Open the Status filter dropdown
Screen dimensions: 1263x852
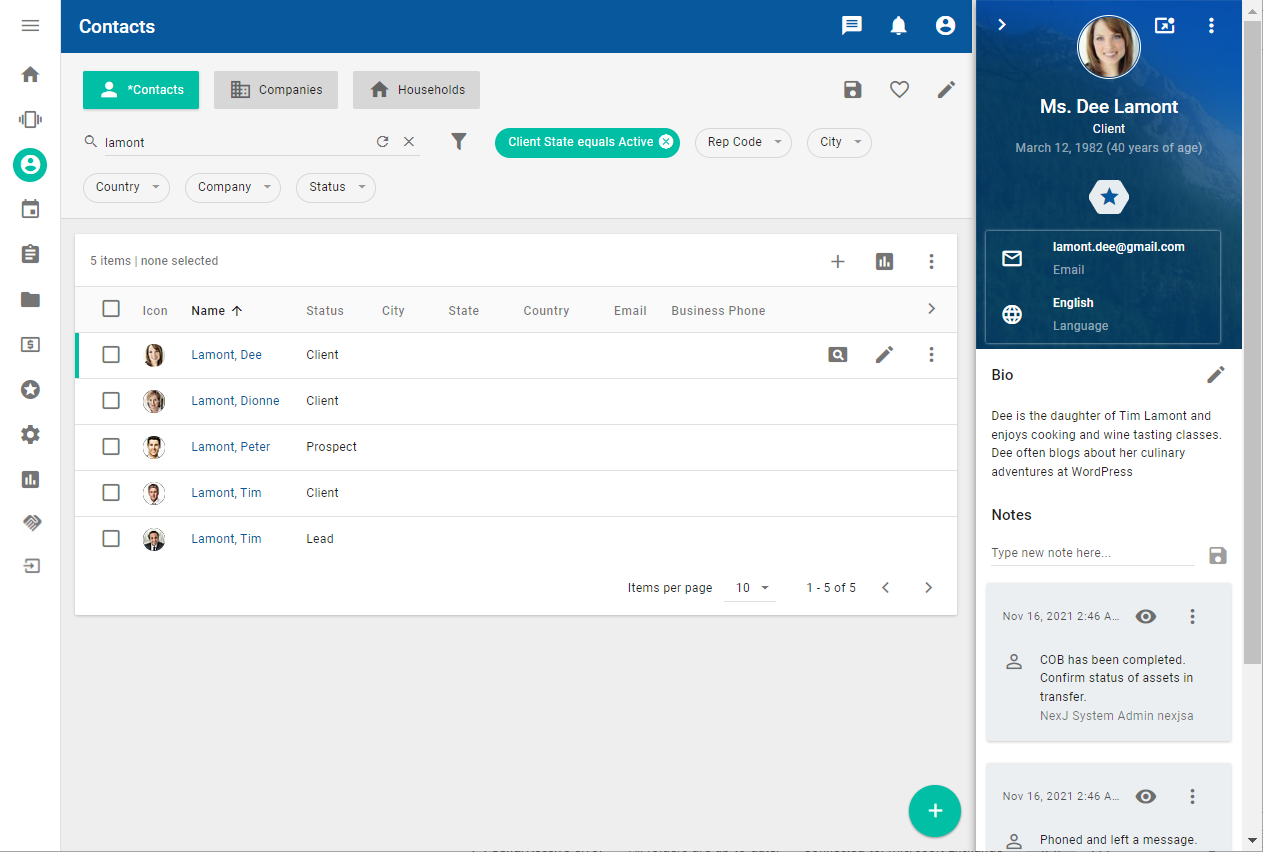click(x=335, y=187)
